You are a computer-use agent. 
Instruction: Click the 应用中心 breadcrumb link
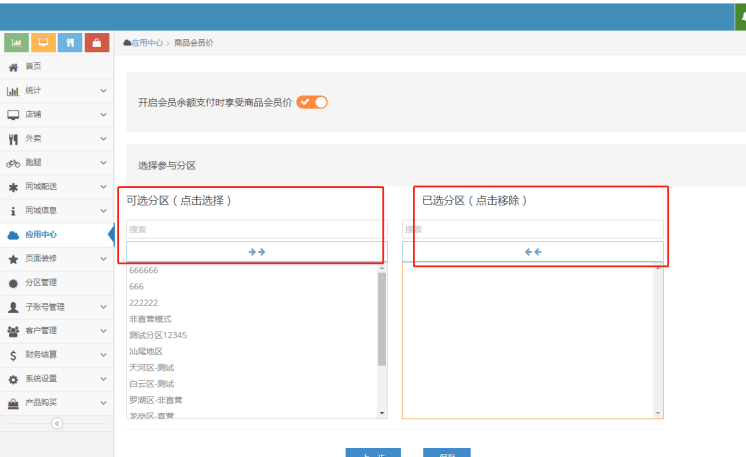coord(146,43)
